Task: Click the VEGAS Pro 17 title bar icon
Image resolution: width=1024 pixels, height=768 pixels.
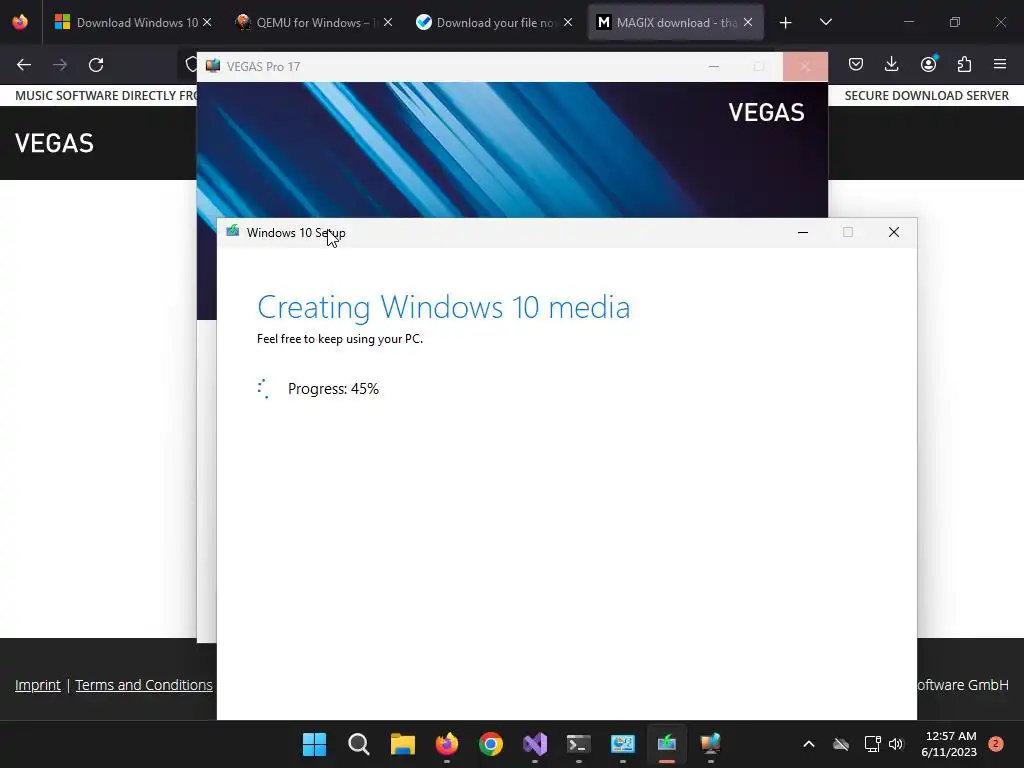Action: [213, 66]
